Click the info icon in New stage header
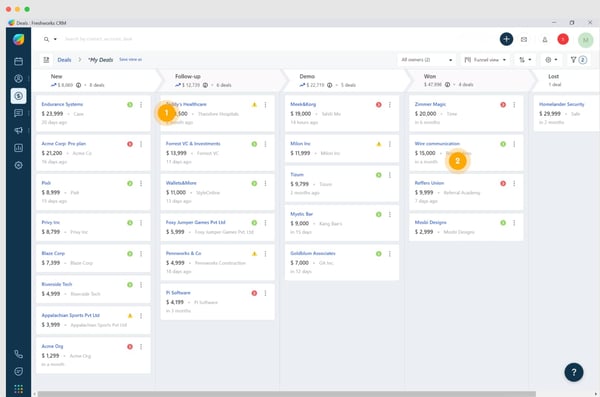Viewport: 600px width, 397px height. [78, 85]
